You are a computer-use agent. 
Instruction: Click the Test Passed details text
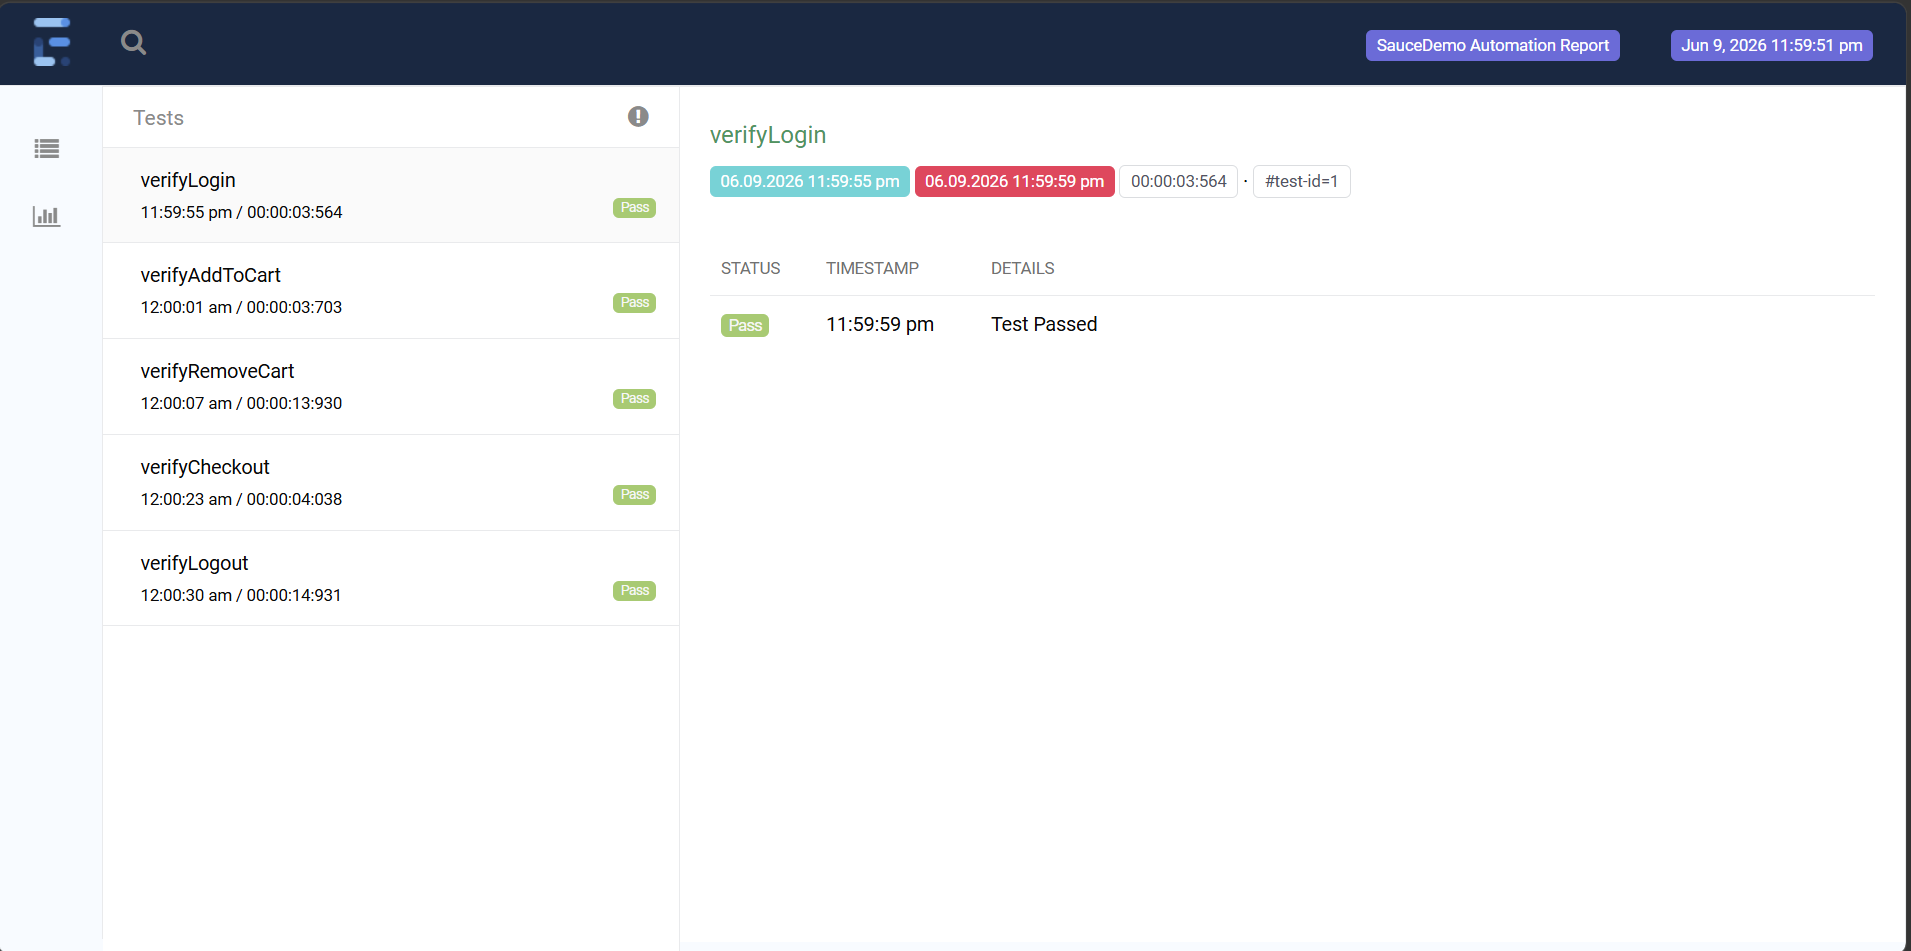pyautogui.click(x=1044, y=324)
